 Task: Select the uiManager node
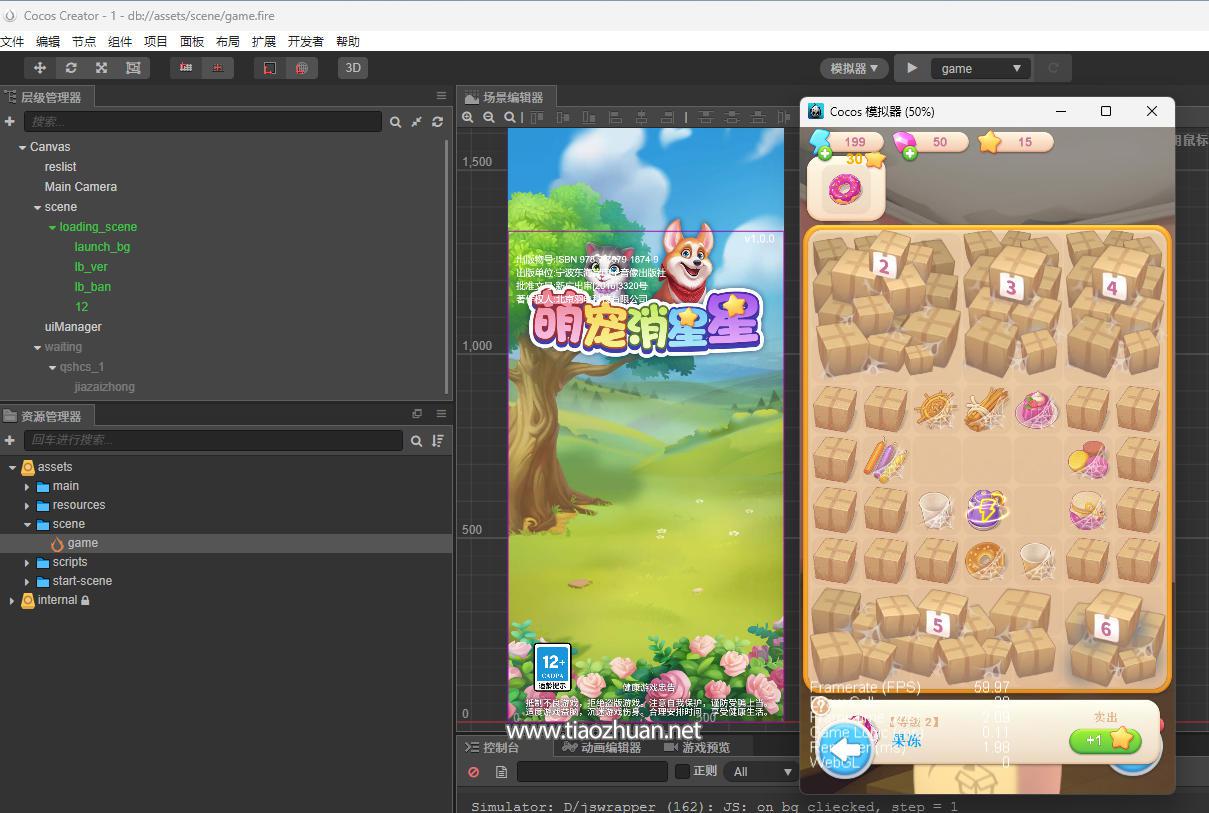tap(73, 327)
